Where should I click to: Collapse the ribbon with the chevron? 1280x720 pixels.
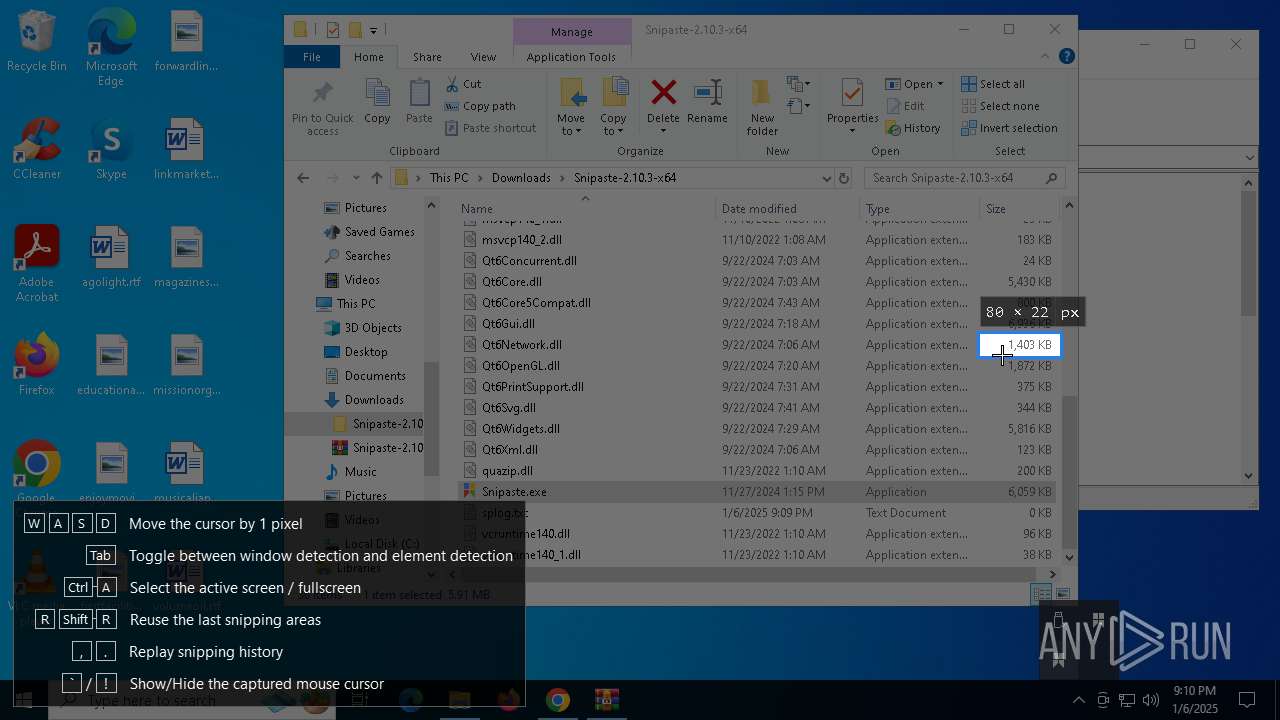pyautogui.click(x=1046, y=57)
